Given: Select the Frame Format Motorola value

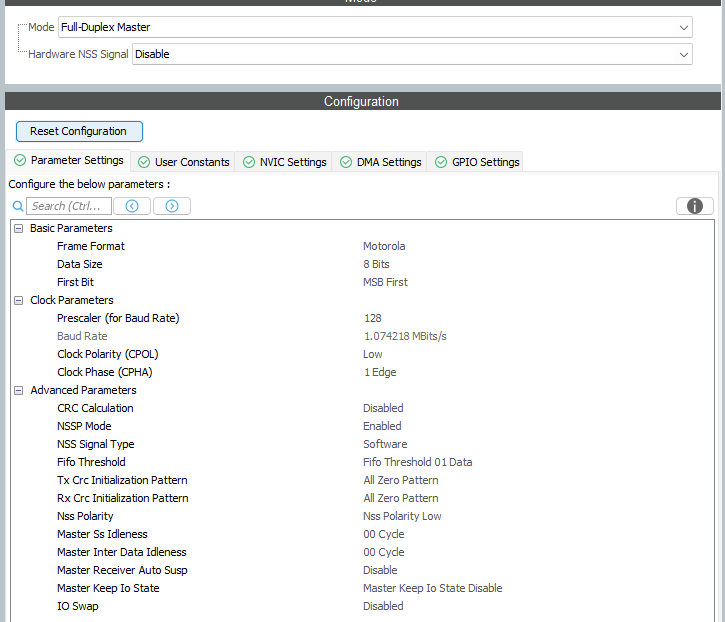Looking at the screenshot, I should pyautogui.click(x=384, y=246).
